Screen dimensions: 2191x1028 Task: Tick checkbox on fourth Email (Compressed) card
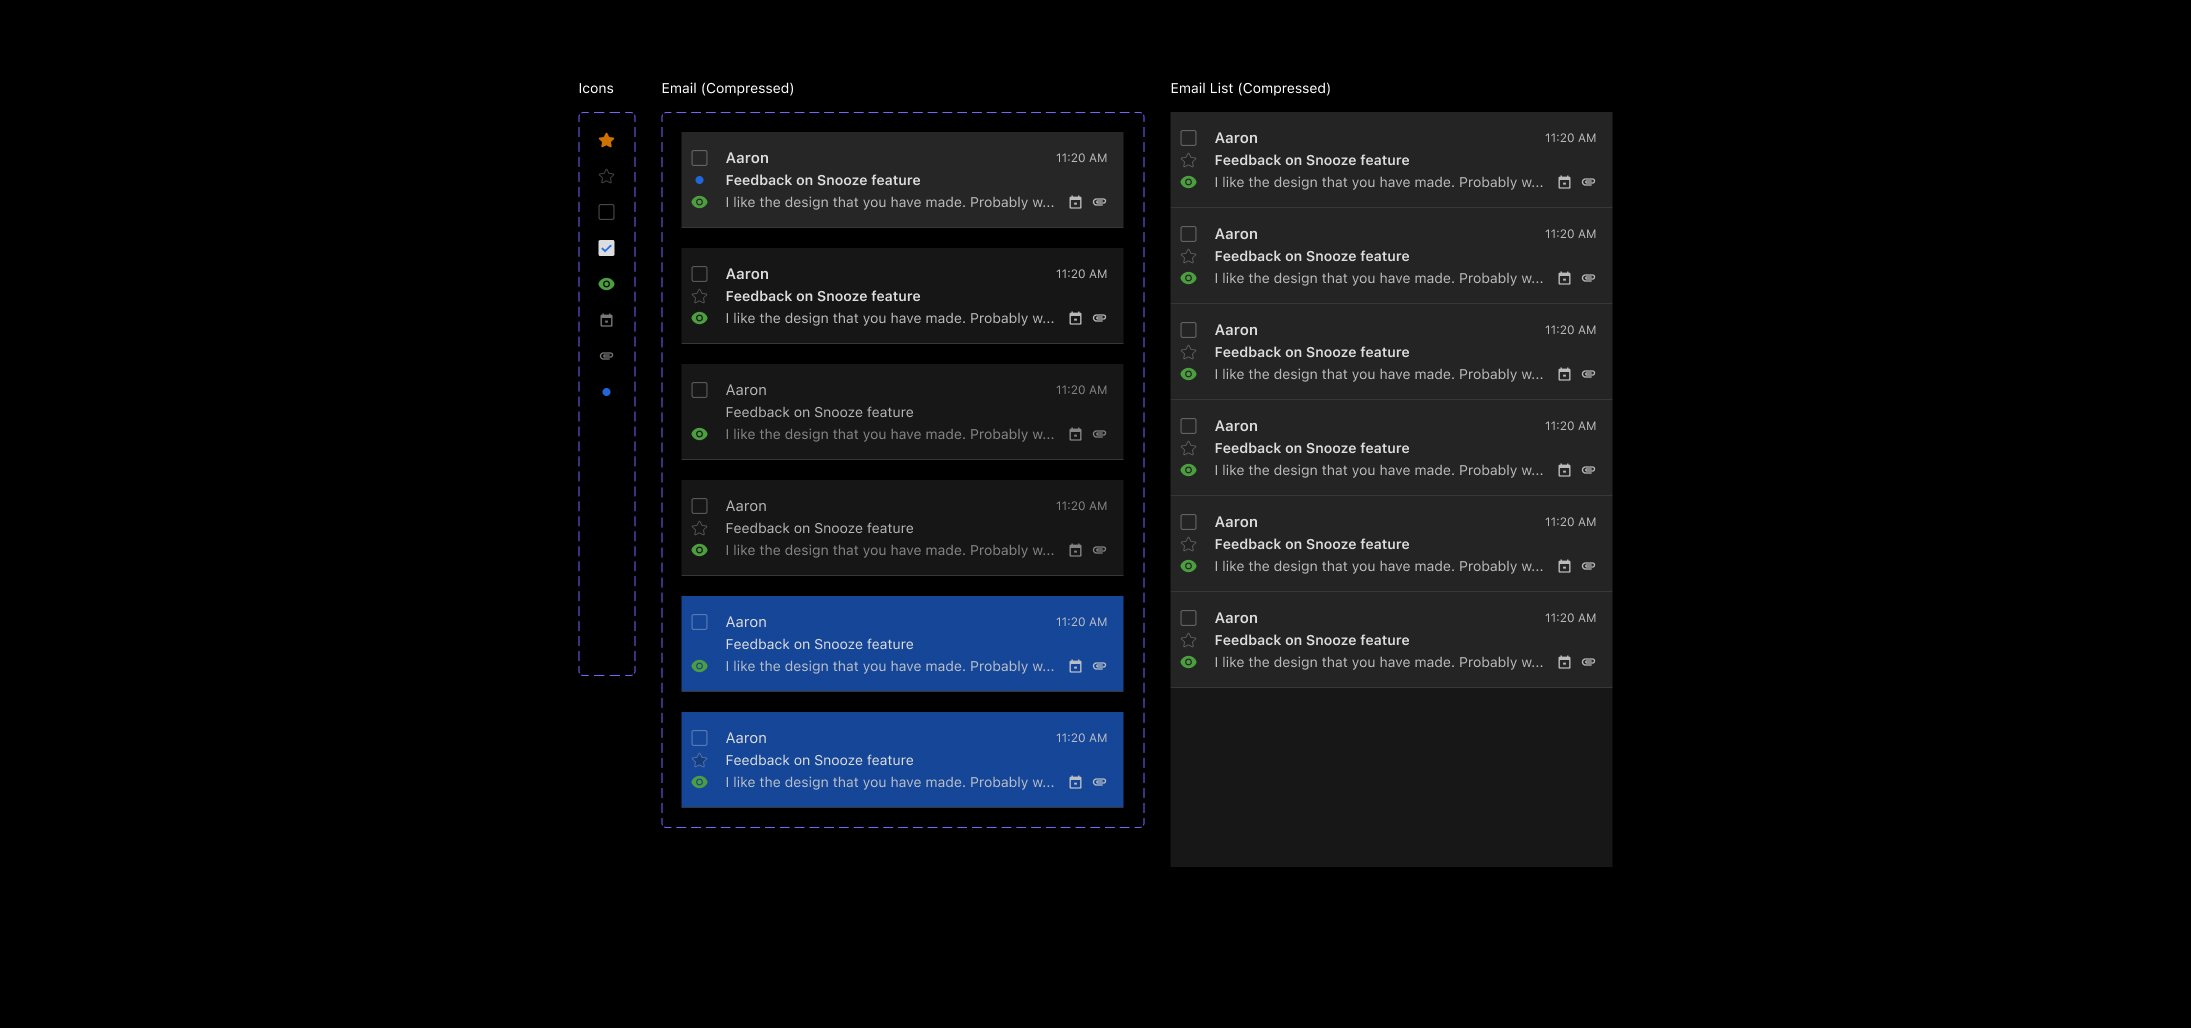point(699,506)
